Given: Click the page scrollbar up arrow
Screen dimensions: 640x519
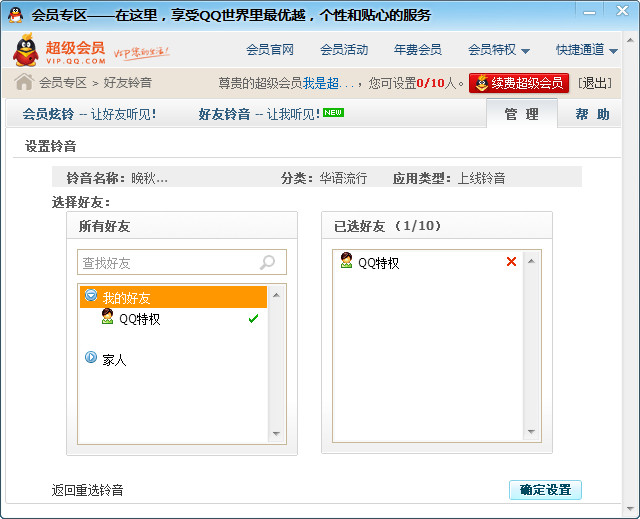Looking at the screenshot, I should [630, 40].
